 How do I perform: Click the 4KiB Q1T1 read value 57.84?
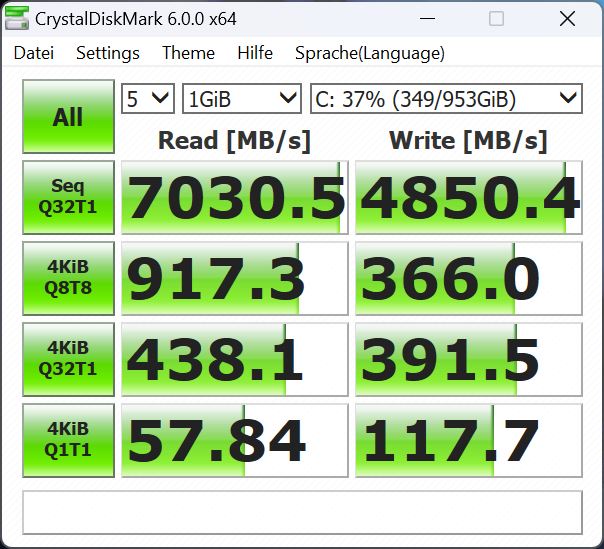[235, 440]
